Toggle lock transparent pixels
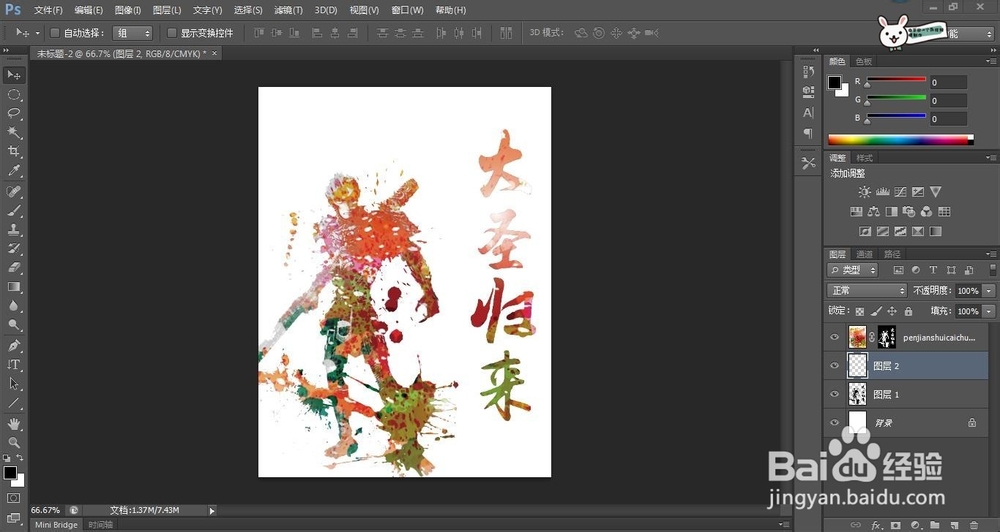This screenshot has width=1000, height=532. click(x=860, y=311)
